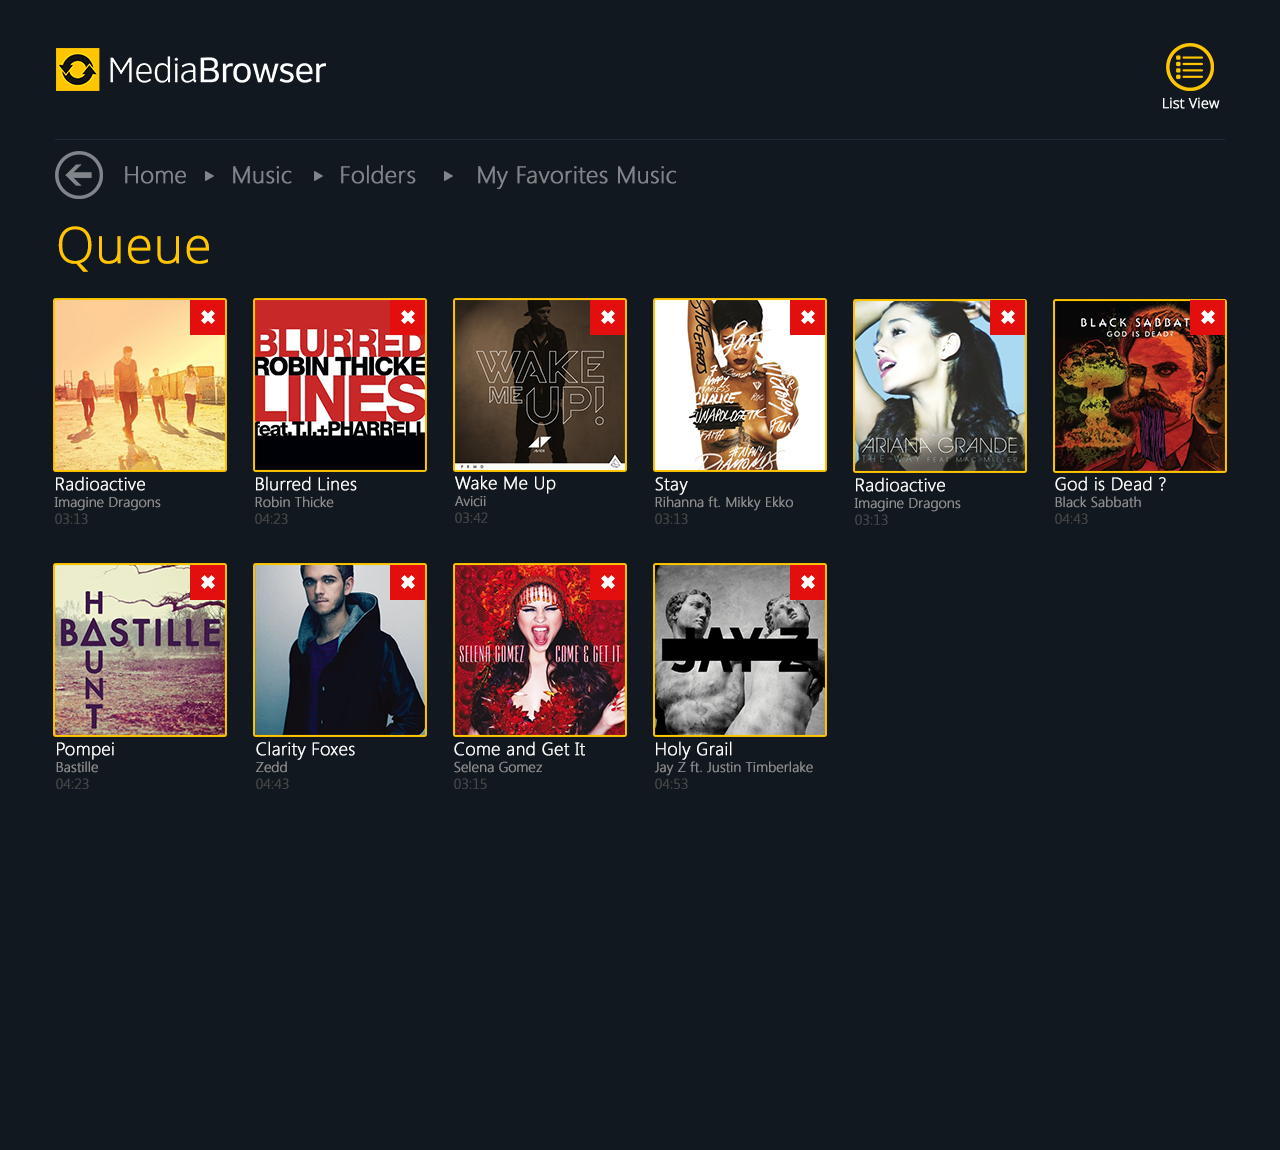Click artist name Robin Thicke
Screen dimensions: 1280x1150
click(x=294, y=503)
